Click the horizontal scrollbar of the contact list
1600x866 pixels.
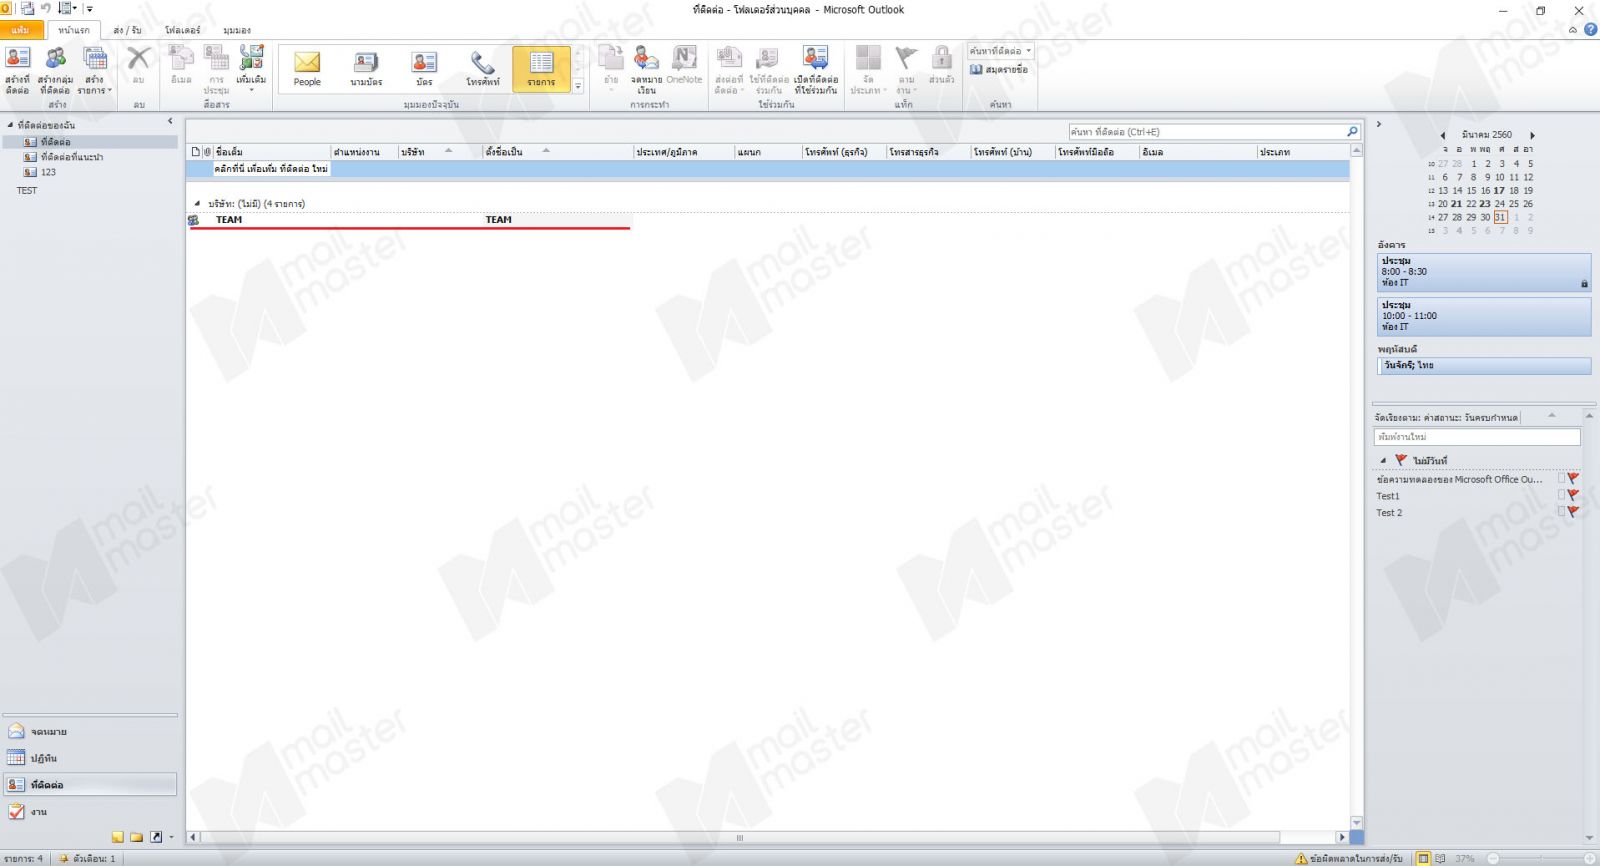pos(740,837)
